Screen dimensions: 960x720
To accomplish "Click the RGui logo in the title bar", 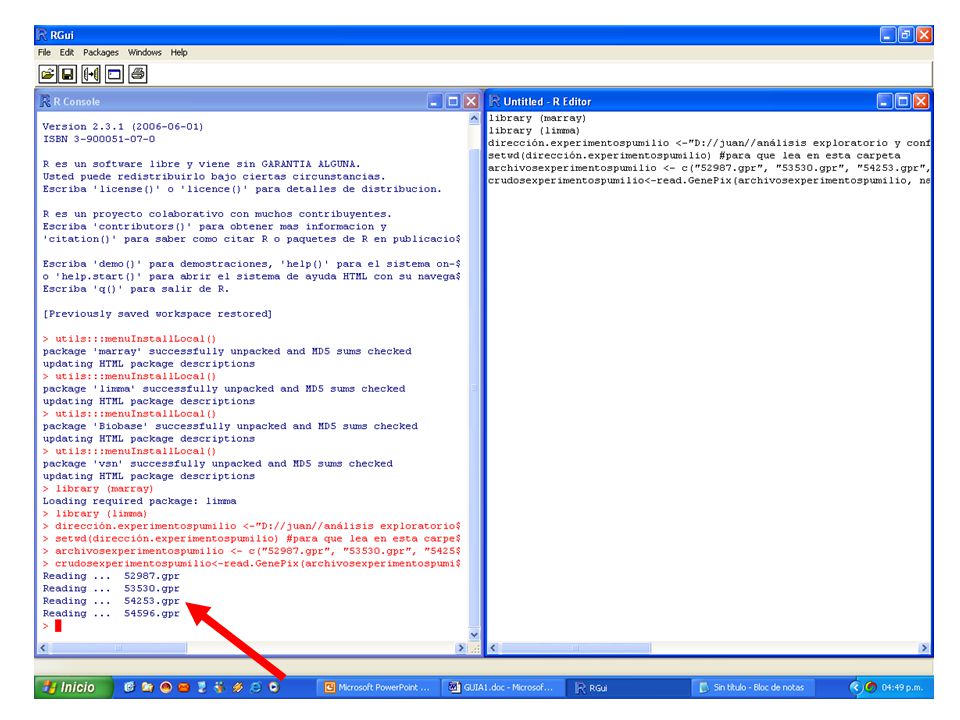I will click(42, 35).
